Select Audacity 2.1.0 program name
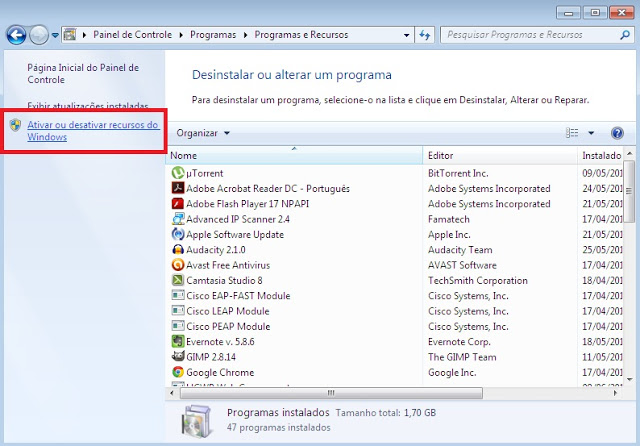The image size is (640, 446). [216, 250]
